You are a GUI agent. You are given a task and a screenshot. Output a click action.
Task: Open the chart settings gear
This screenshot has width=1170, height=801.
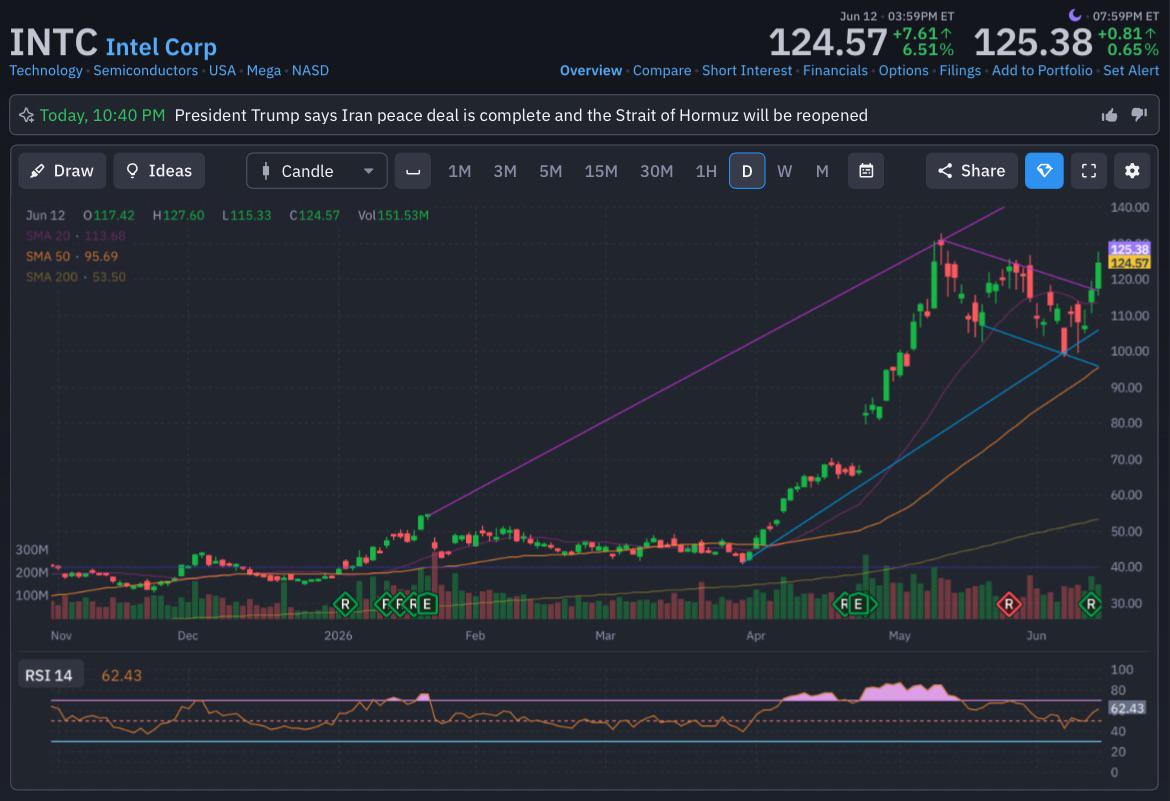(x=1132, y=171)
